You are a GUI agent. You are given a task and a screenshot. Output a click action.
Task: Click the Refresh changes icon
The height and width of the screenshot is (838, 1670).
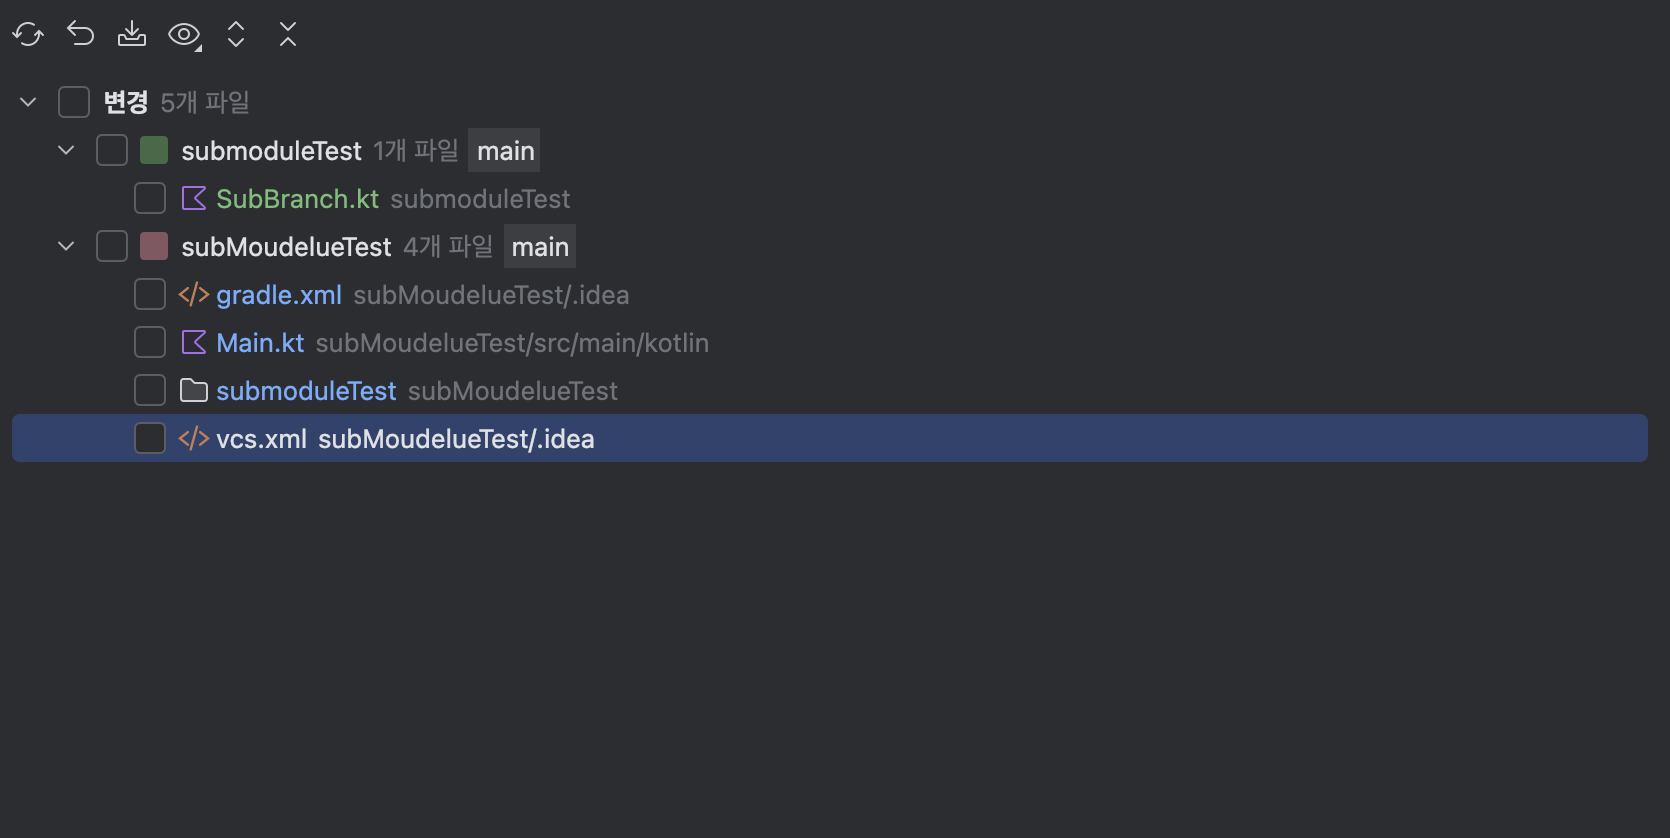[x=27, y=33]
